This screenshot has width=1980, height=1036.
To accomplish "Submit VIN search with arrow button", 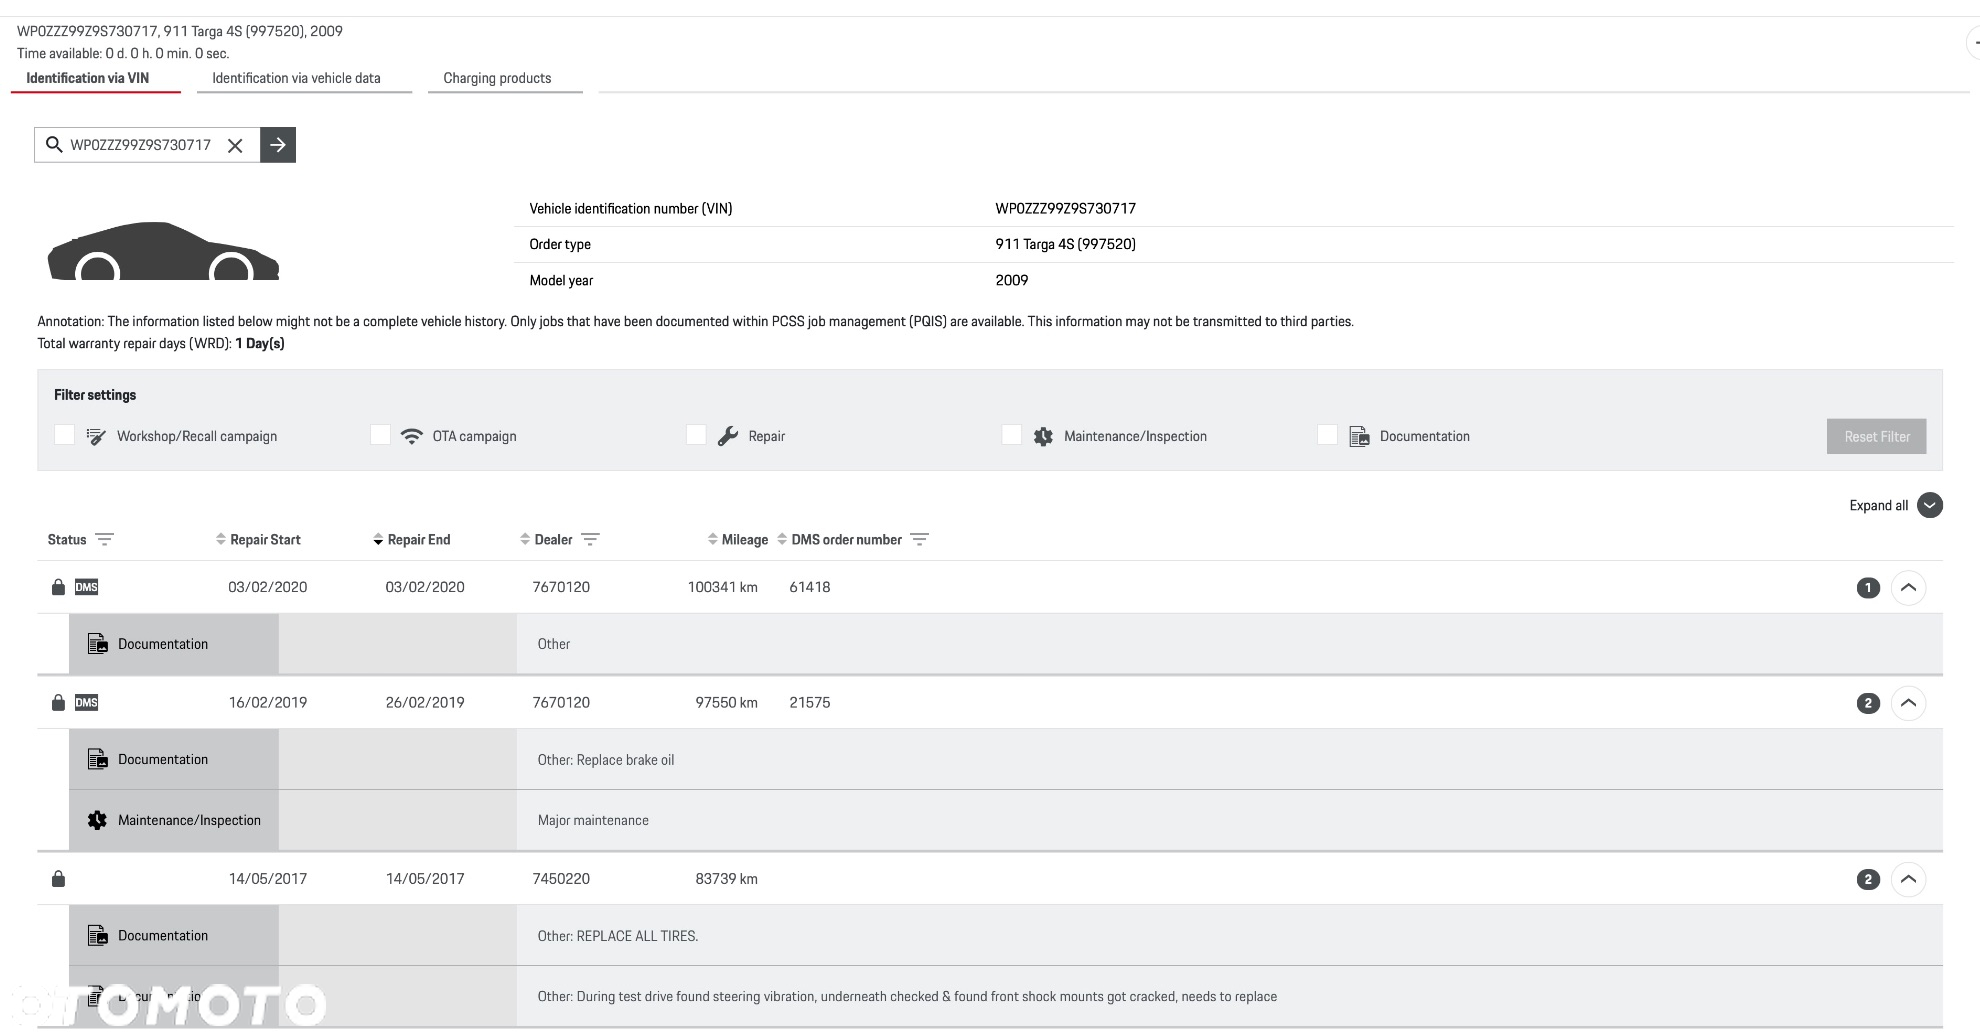I will [278, 145].
